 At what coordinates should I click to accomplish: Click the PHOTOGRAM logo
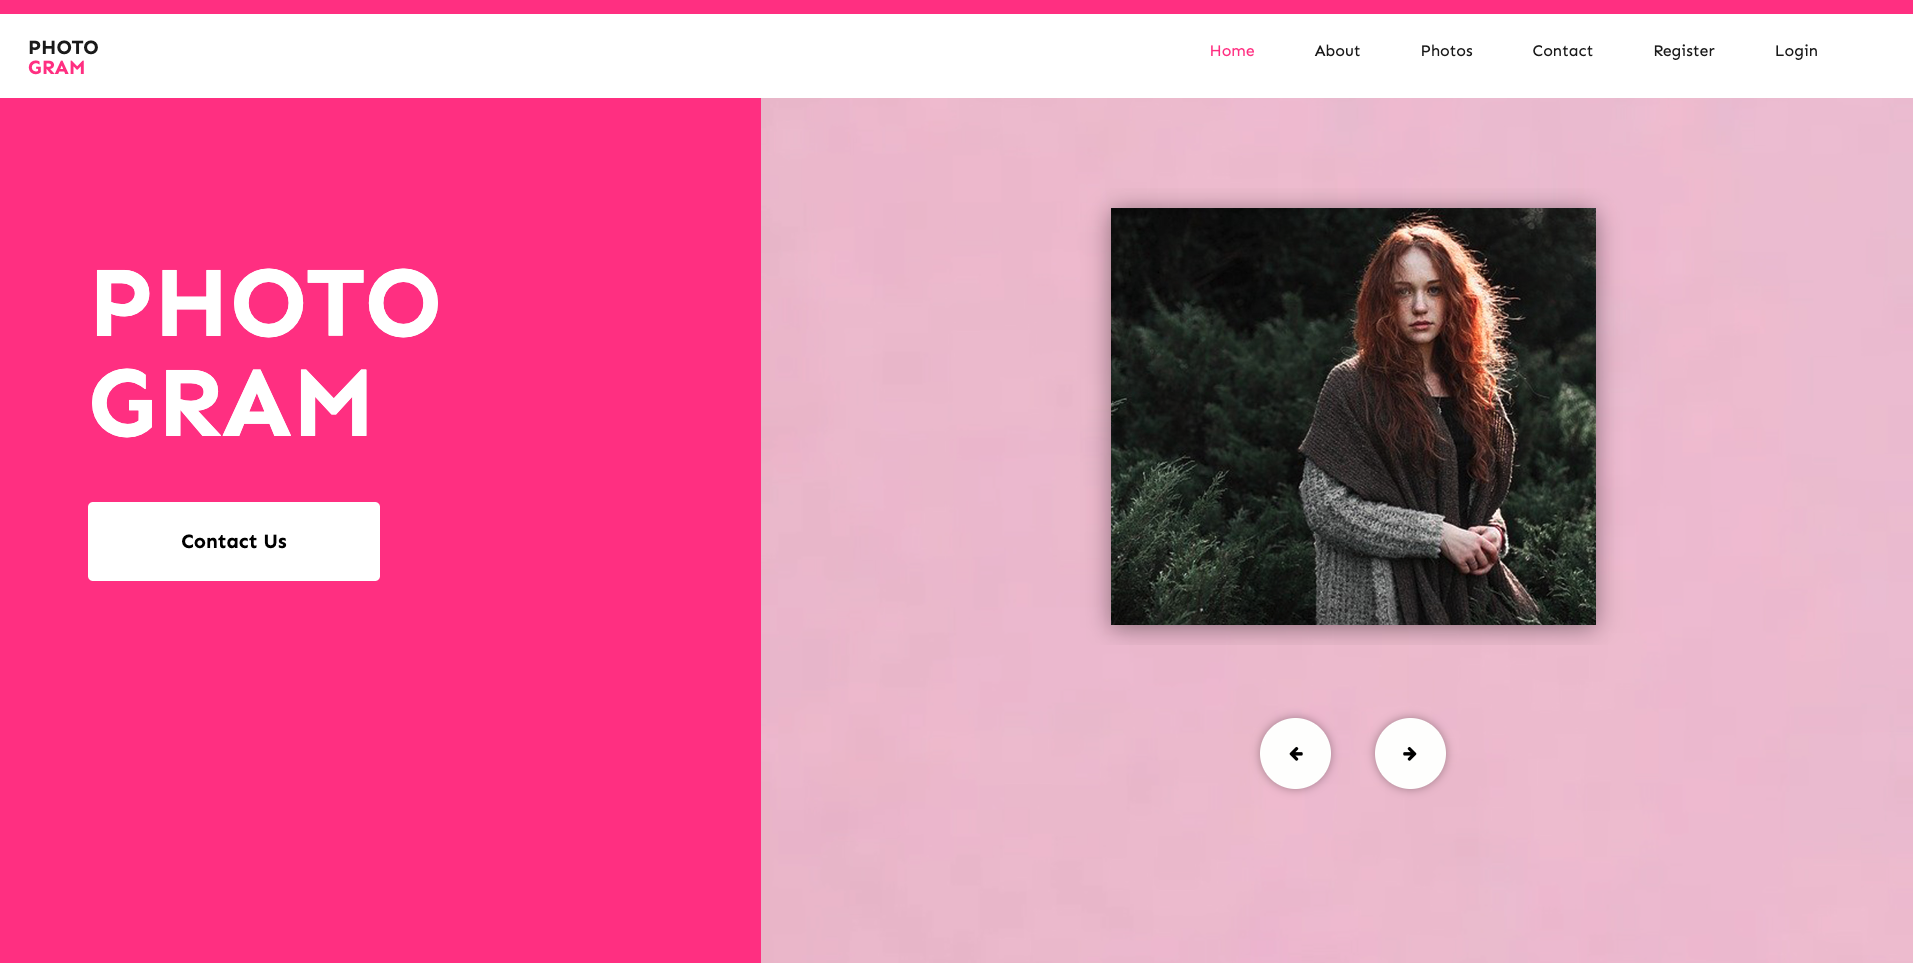pos(61,56)
